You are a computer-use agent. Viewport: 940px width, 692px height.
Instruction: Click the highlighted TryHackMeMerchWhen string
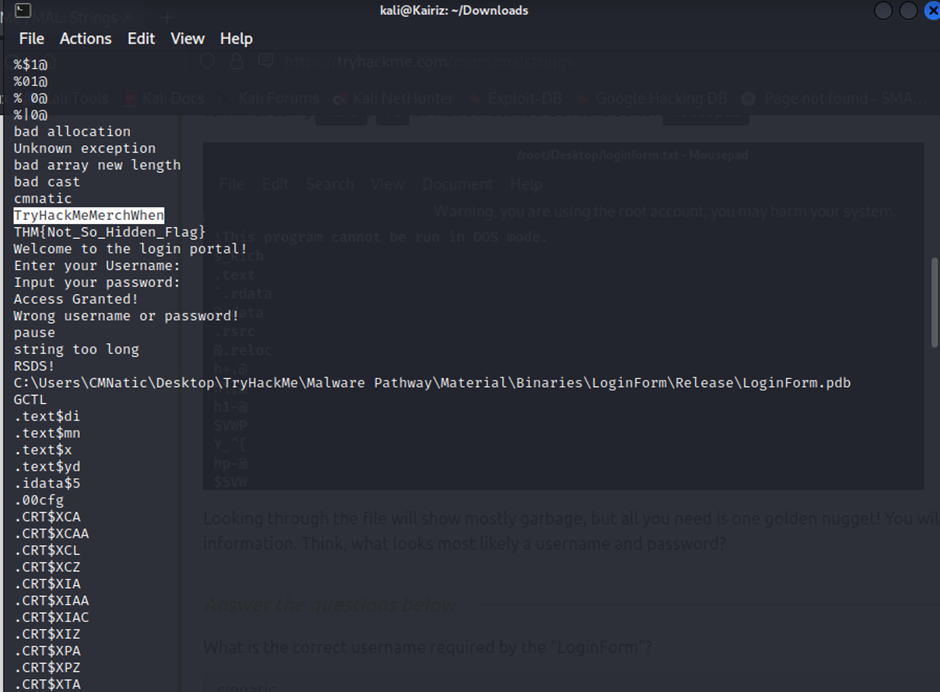pos(88,215)
